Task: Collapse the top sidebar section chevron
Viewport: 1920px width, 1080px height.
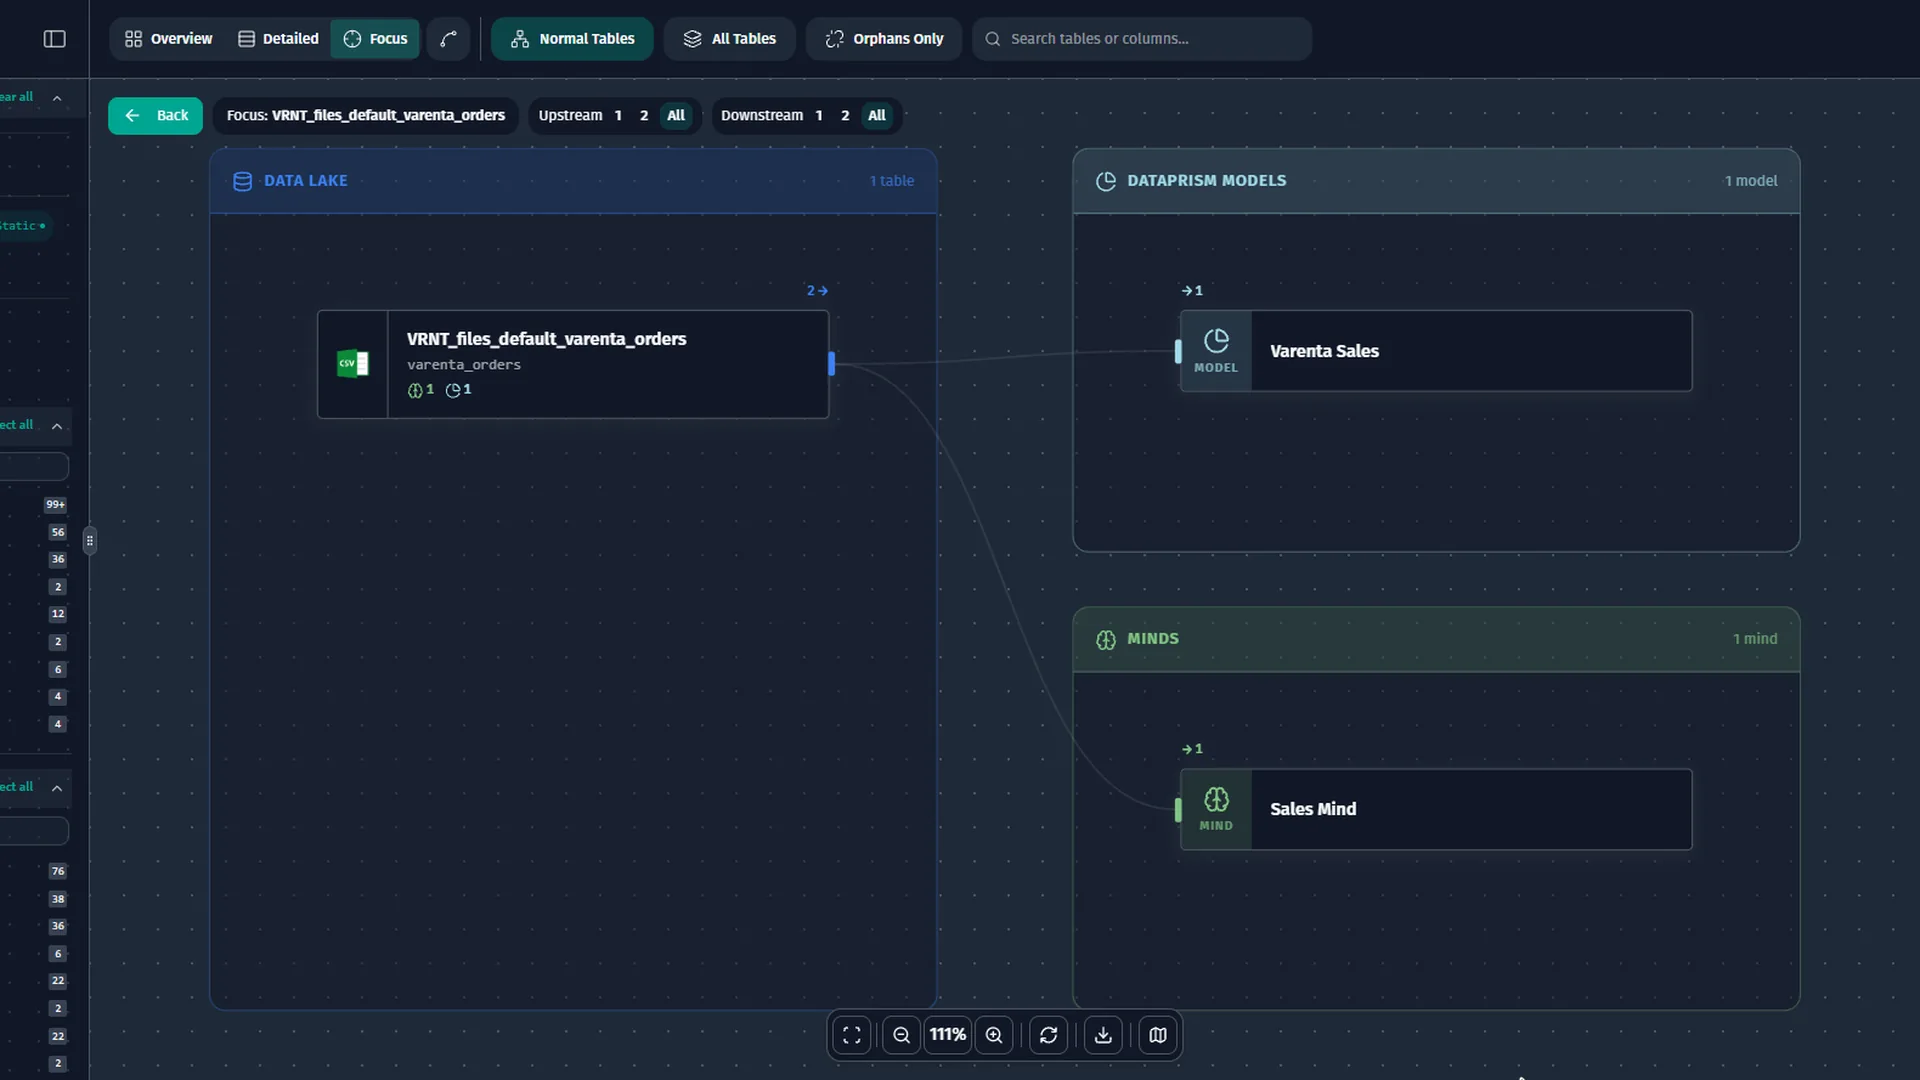Action: [57, 98]
